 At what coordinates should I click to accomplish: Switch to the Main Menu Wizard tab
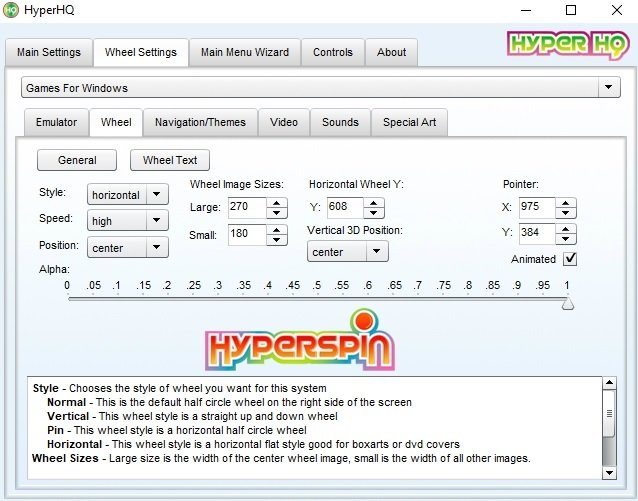point(244,52)
